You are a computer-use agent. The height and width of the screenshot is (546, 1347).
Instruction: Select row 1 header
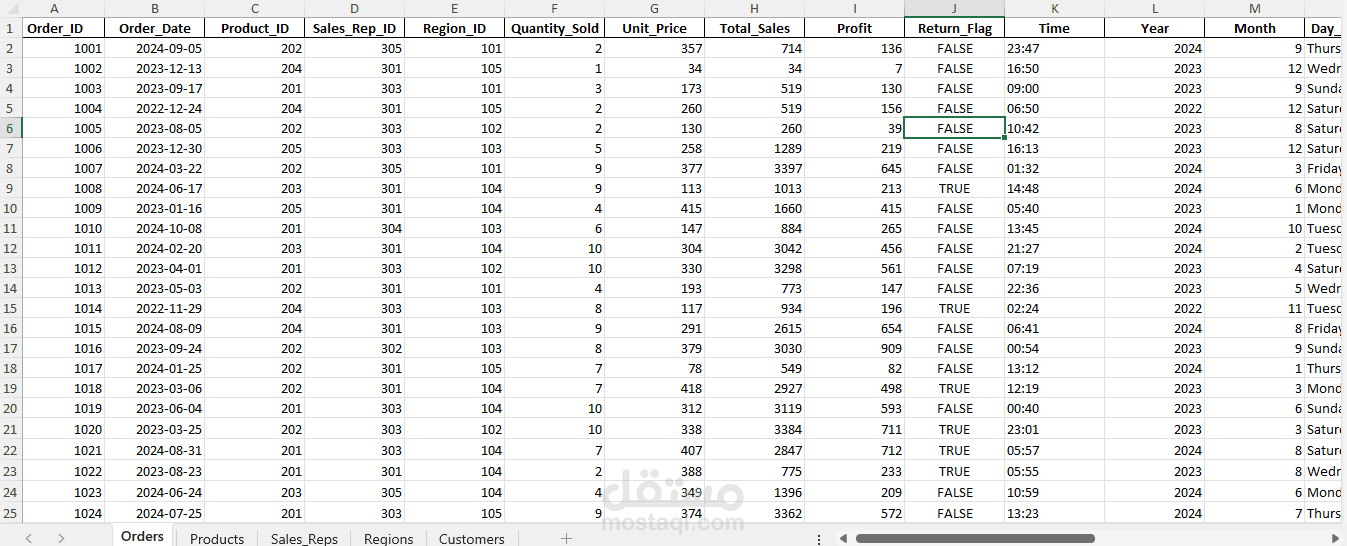tap(11, 28)
